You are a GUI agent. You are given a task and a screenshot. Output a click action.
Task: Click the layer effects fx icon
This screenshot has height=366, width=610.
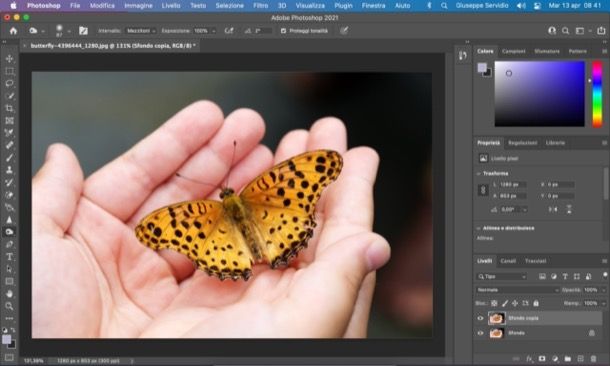coord(529,358)
